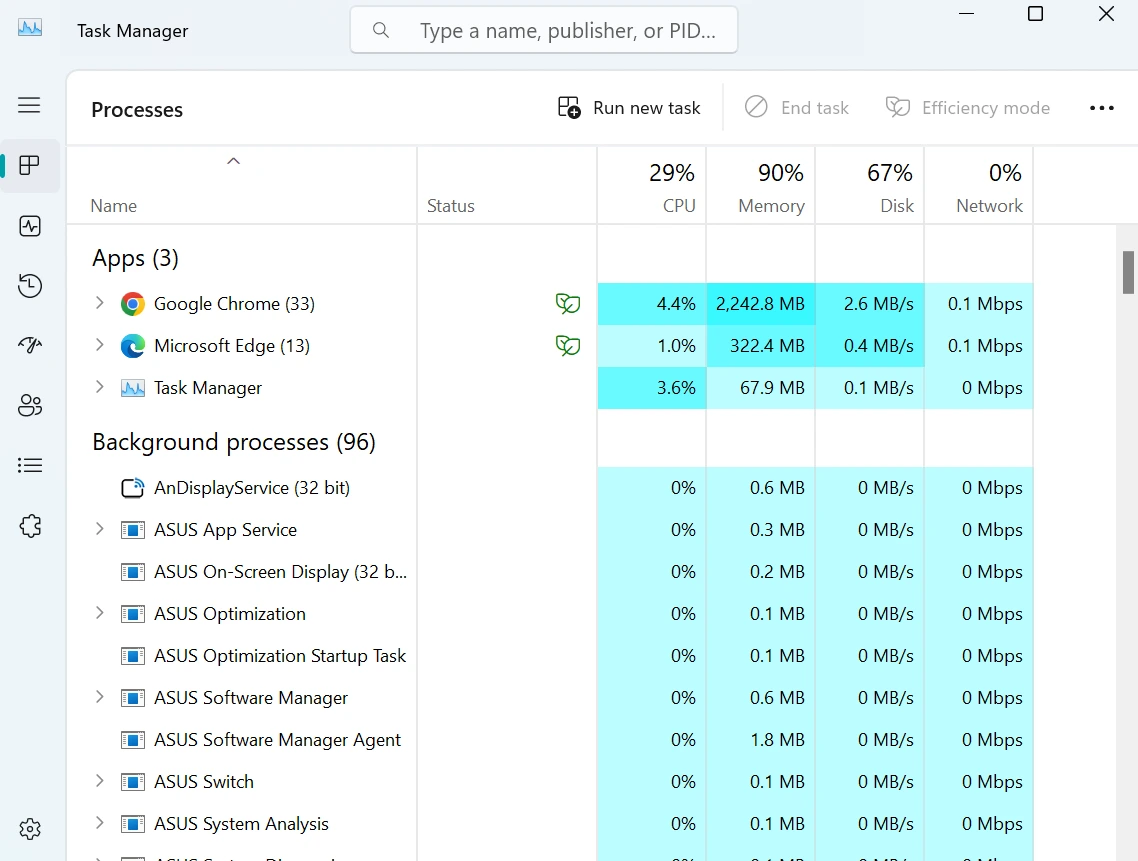Viewport: 1138px width, 861px height.
Task: Click ASUS Software Manager Agent icon
Action: click(132, 740)
